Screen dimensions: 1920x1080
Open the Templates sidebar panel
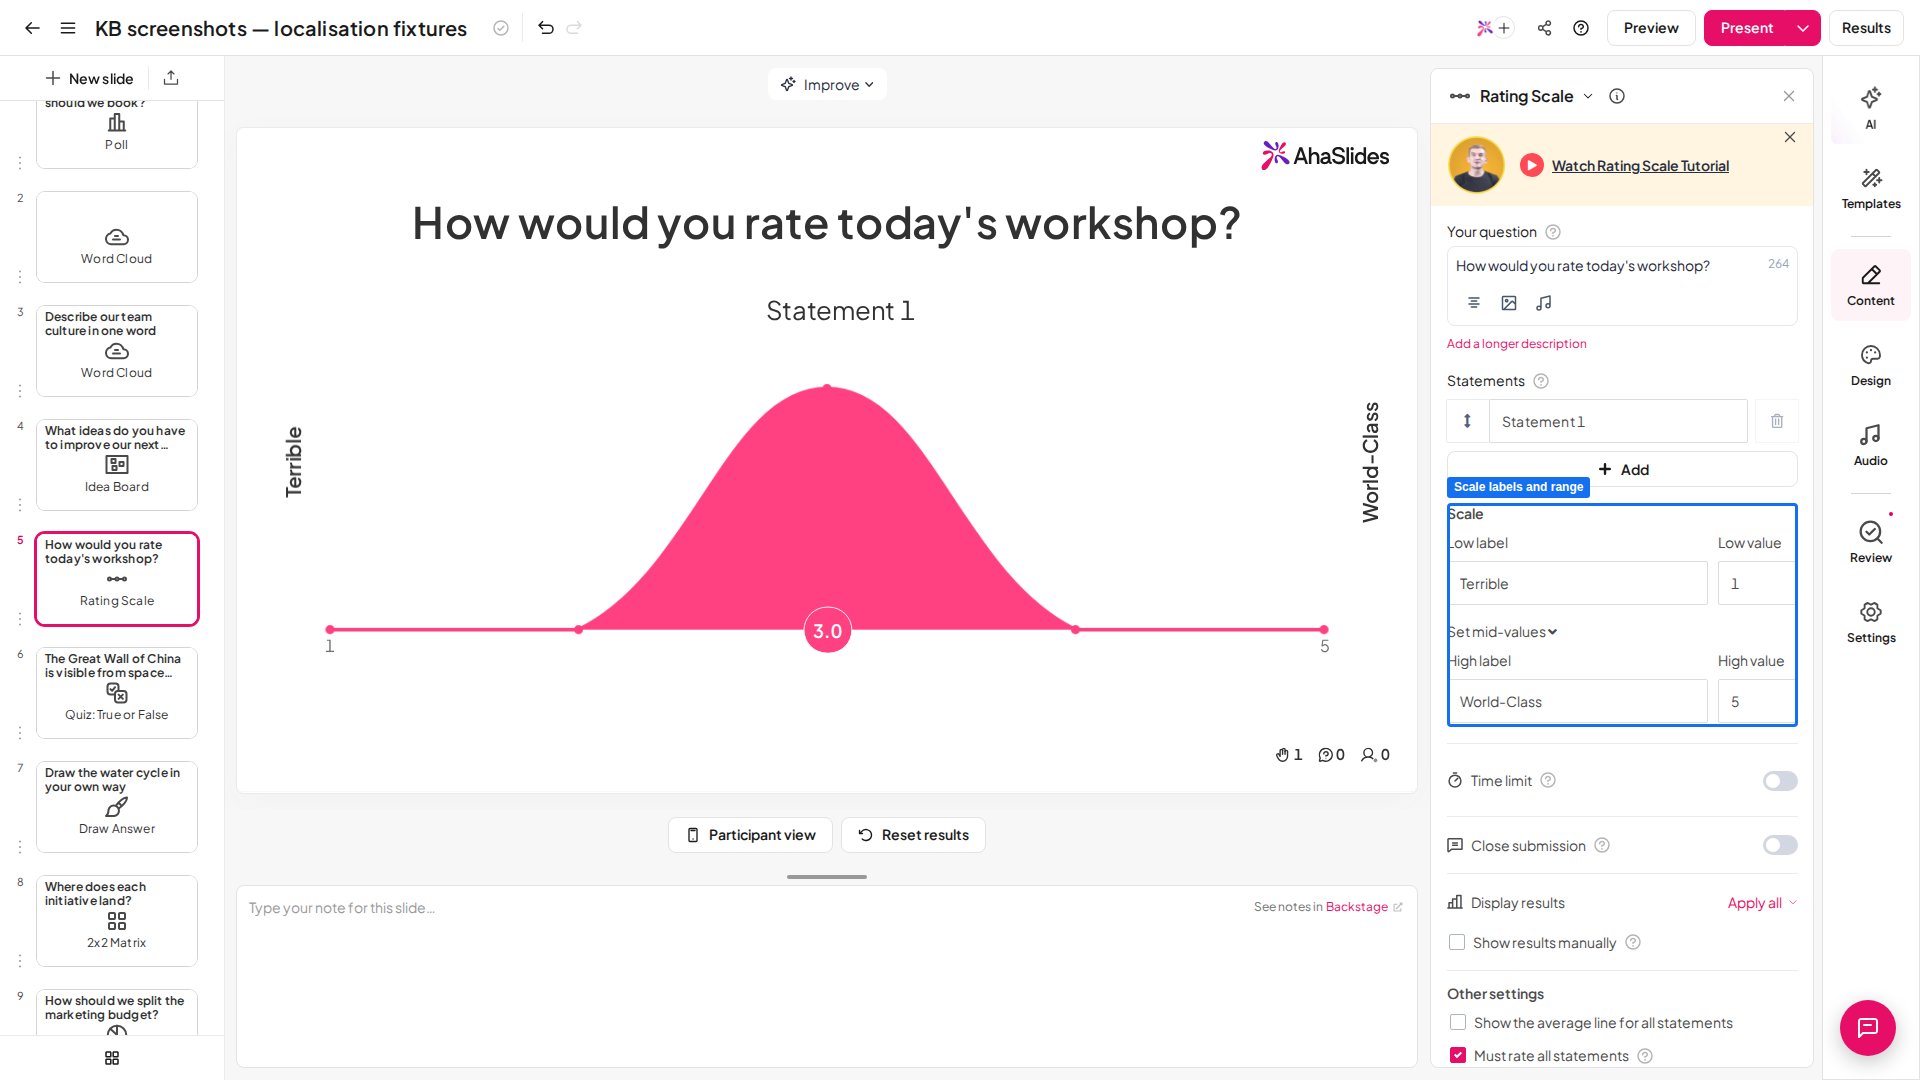[1871, 188]
